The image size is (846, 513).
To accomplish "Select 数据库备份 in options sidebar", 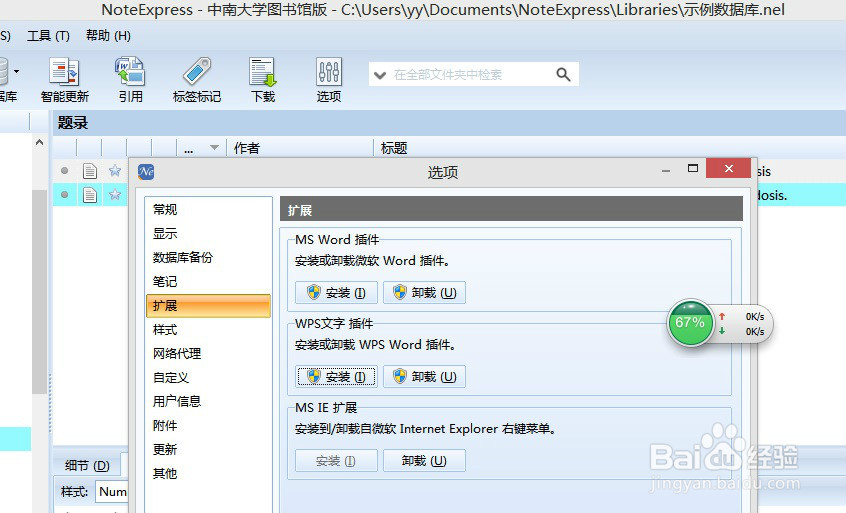I will pos(208,257).
